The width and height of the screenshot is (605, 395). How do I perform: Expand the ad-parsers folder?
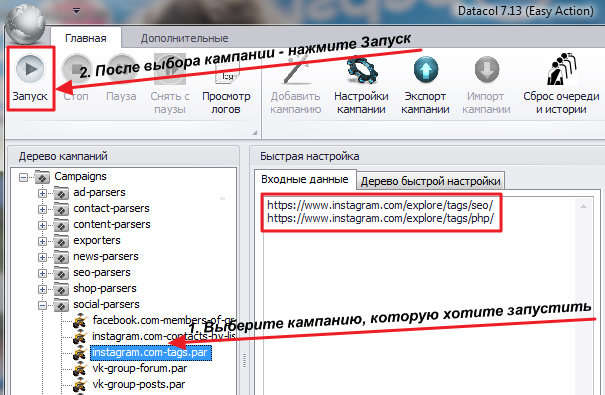point(42,193)
